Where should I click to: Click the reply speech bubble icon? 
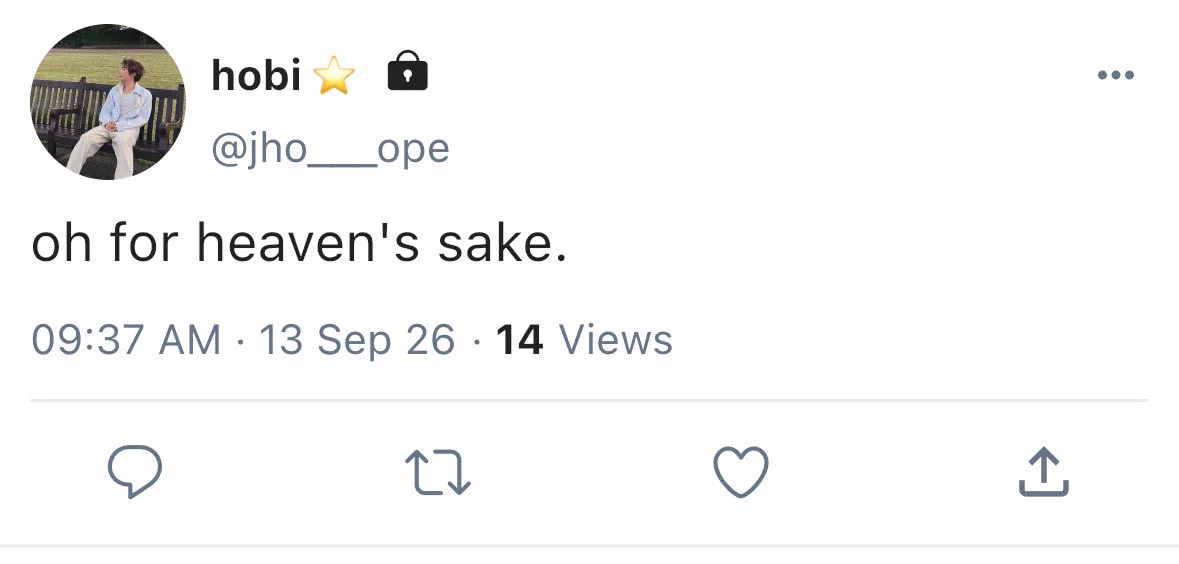pos(135,471)
